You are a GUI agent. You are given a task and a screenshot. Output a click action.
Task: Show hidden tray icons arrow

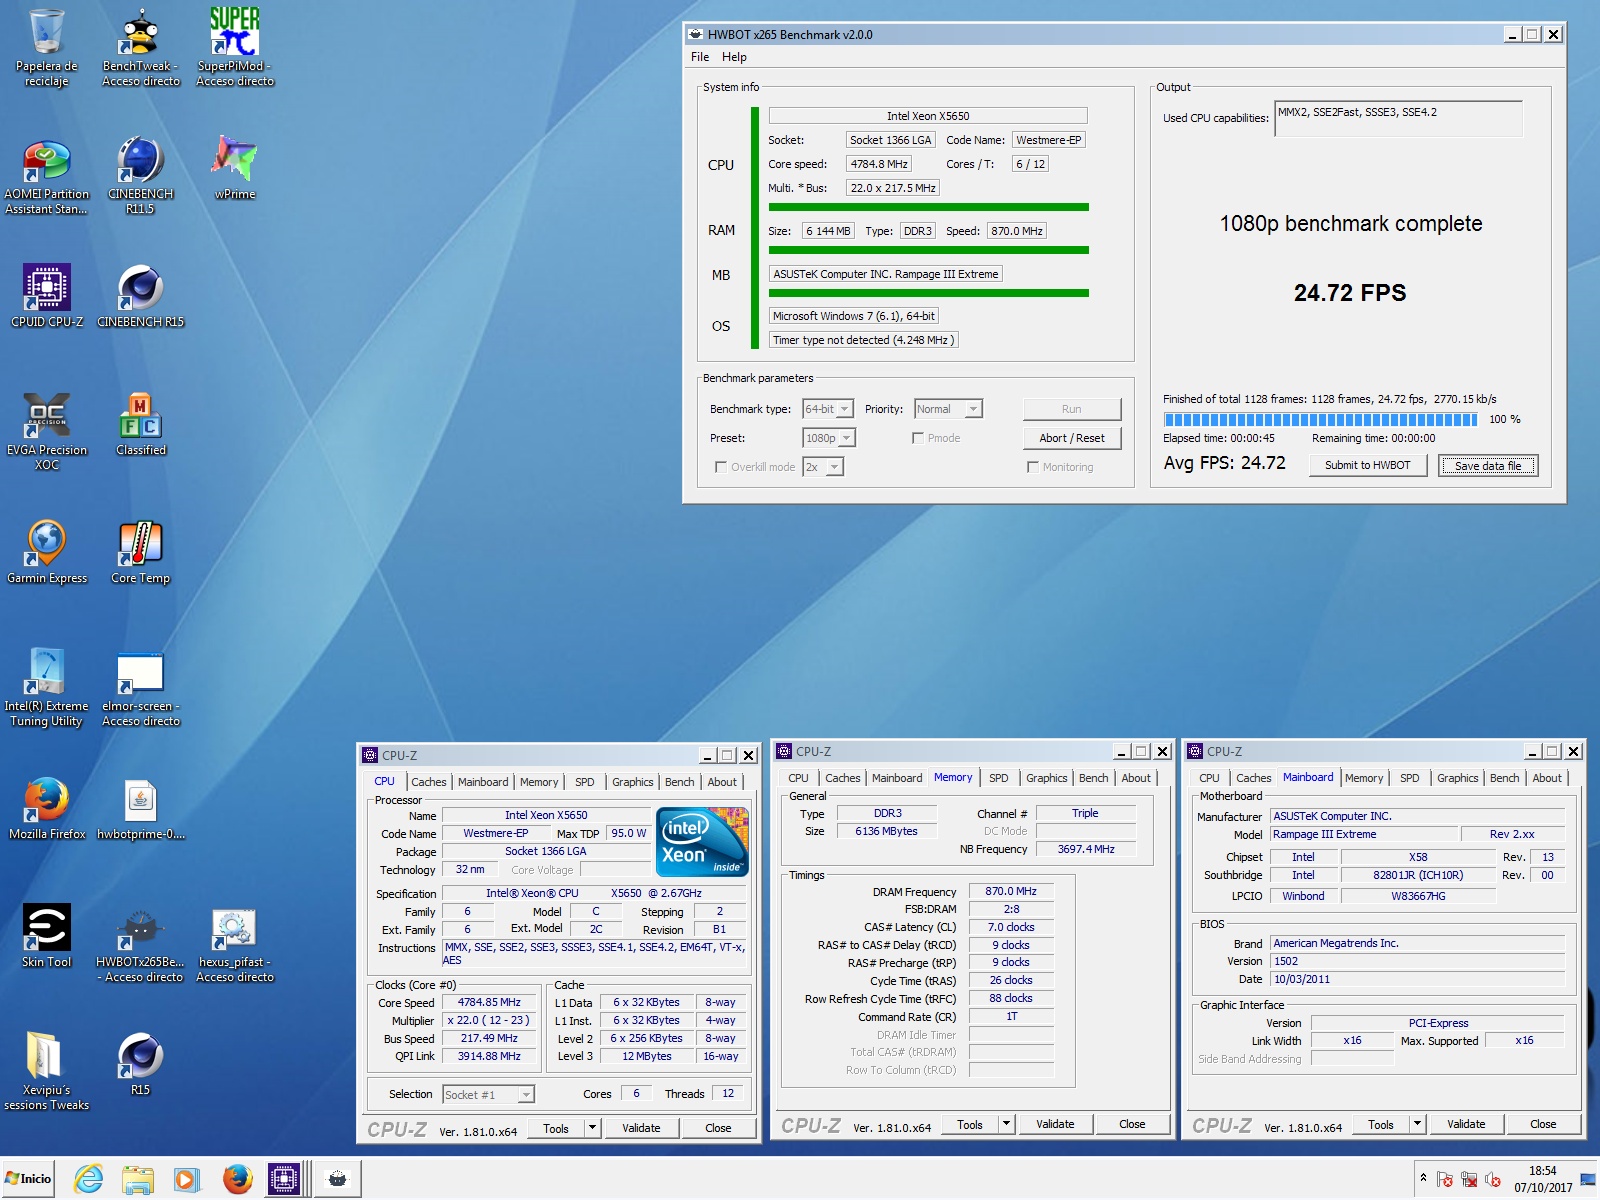(x=1423, y=1178)
